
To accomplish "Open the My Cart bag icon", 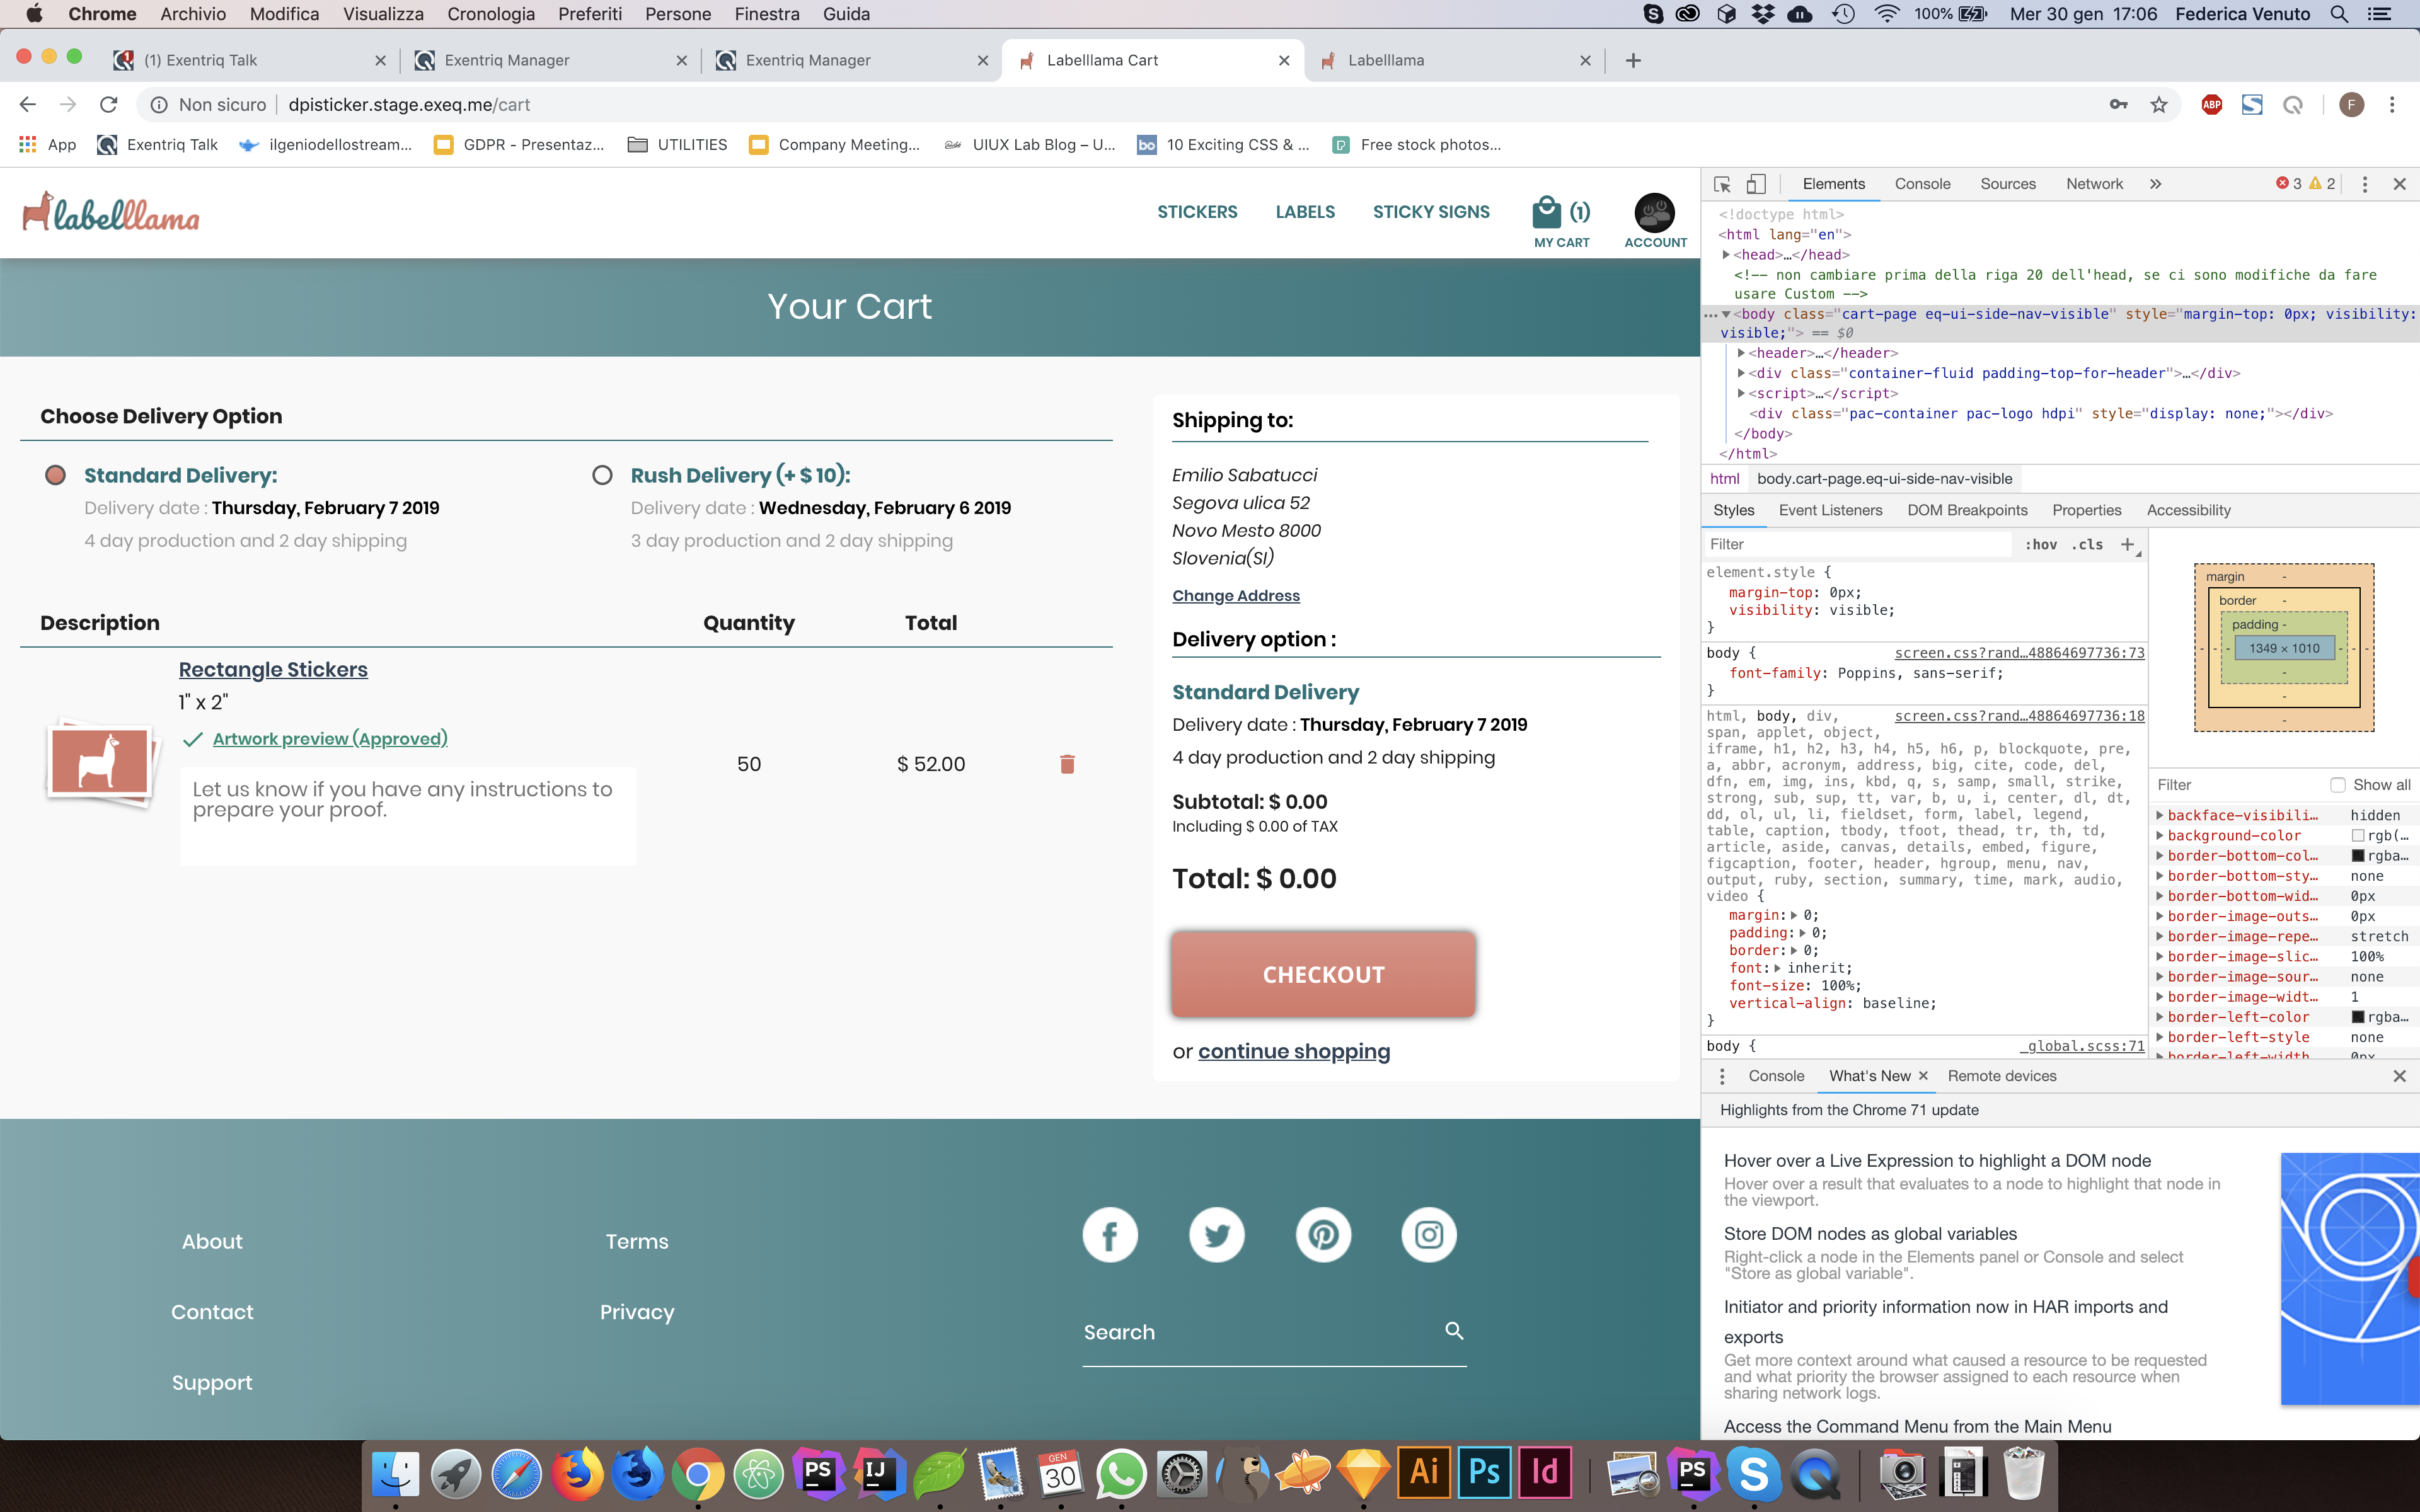I will [1547, 212].
